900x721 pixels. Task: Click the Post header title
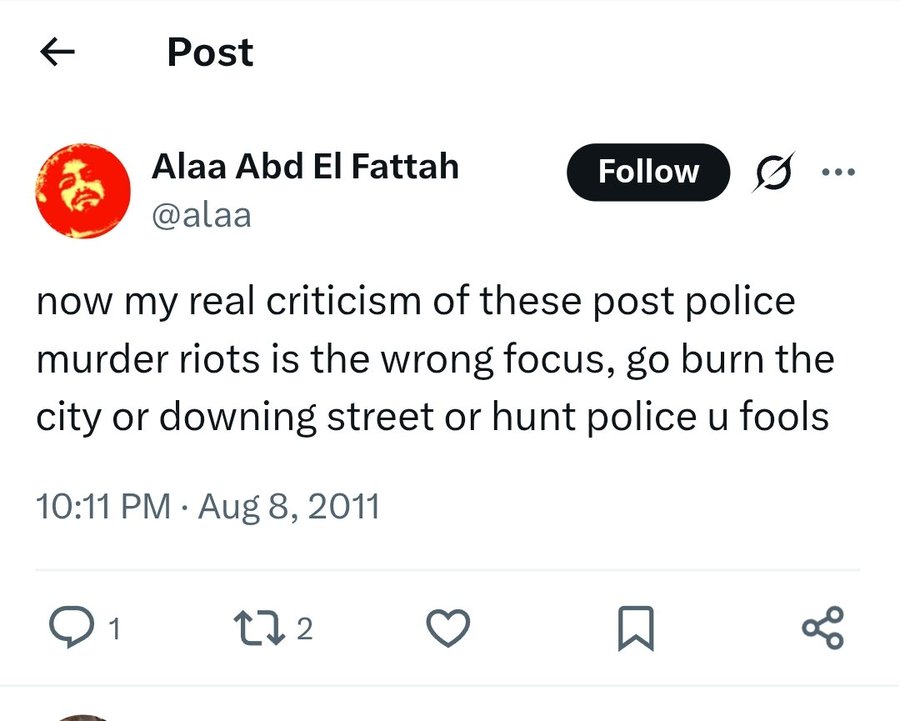pyautogui.click(x=210, y=52)
